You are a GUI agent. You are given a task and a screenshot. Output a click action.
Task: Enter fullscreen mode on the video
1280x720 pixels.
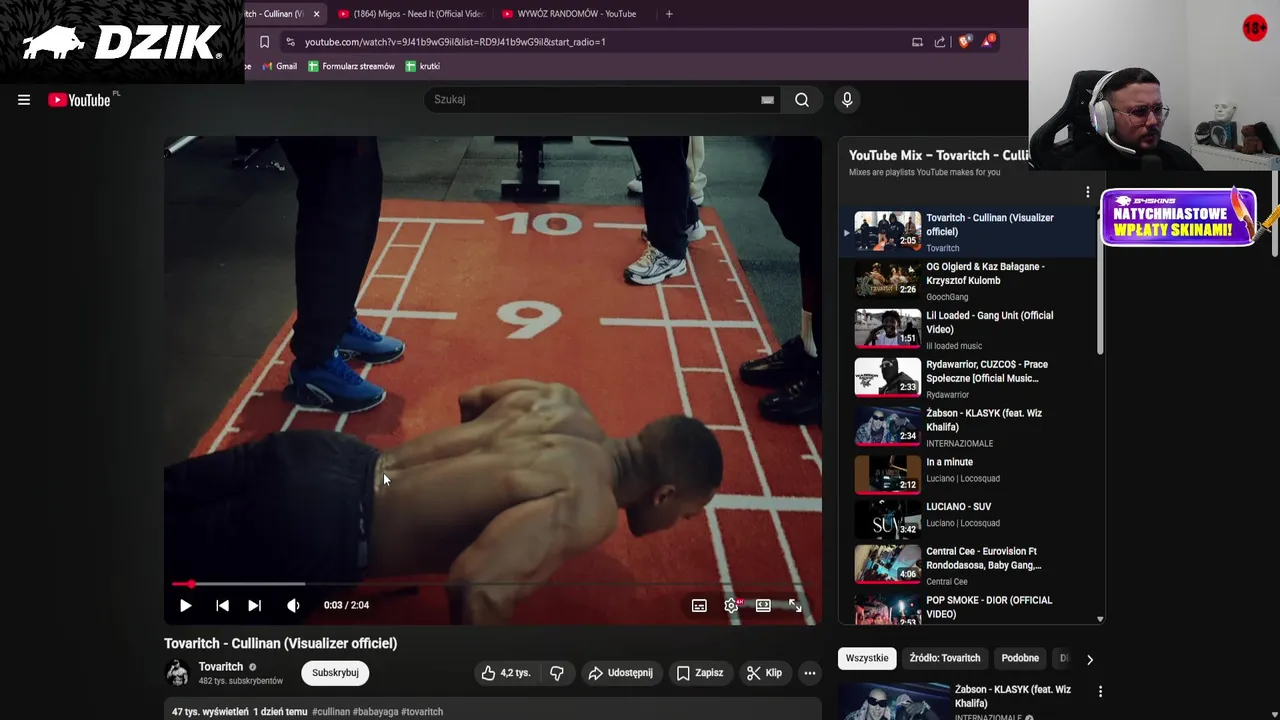795,606
